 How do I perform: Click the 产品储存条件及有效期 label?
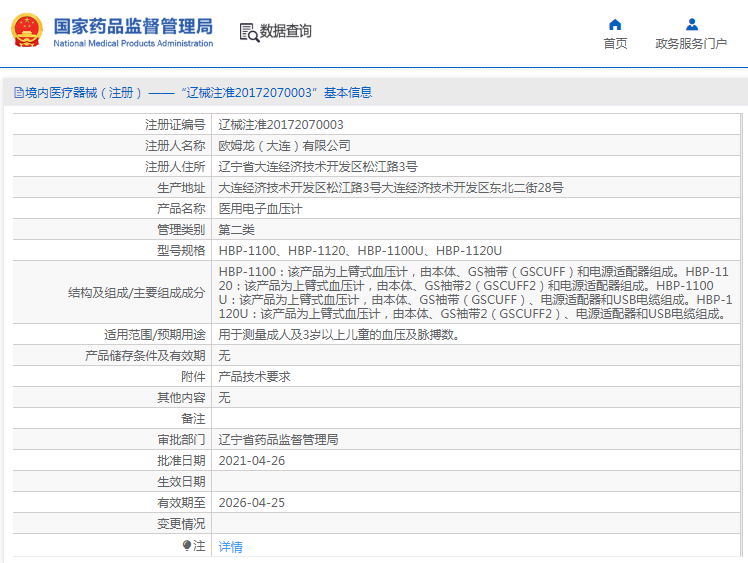click(x=145, y=355)
